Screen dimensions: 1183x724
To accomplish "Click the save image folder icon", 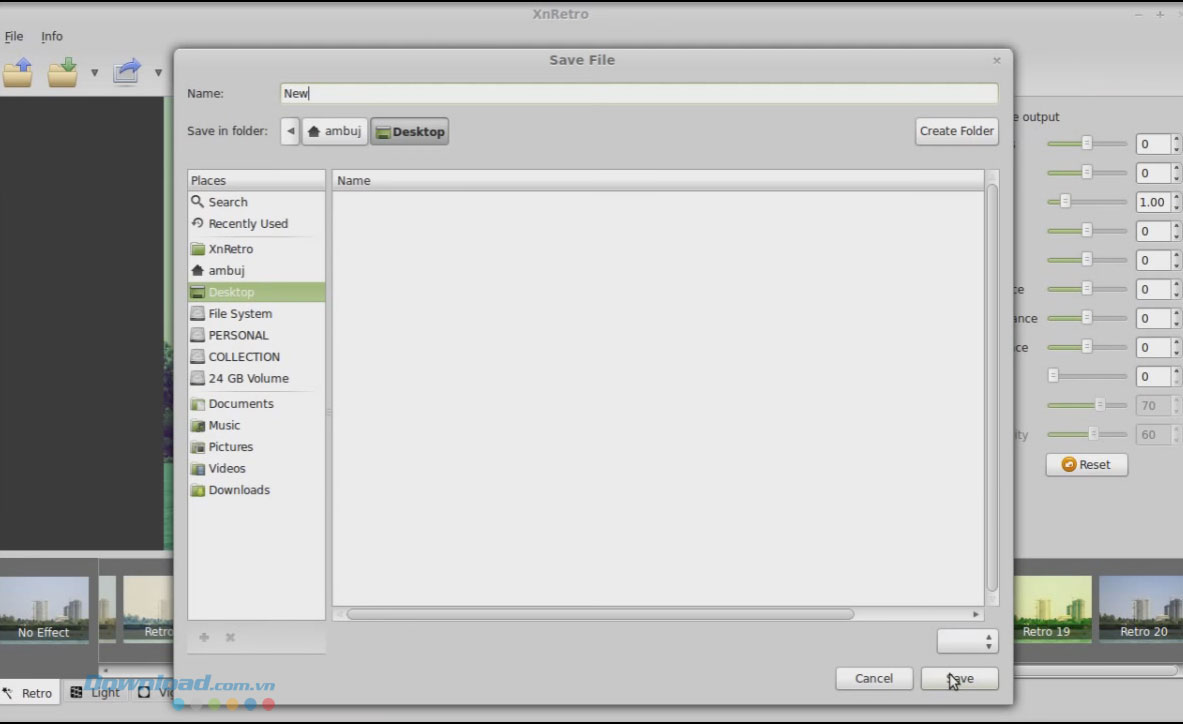I will (62, 72).
